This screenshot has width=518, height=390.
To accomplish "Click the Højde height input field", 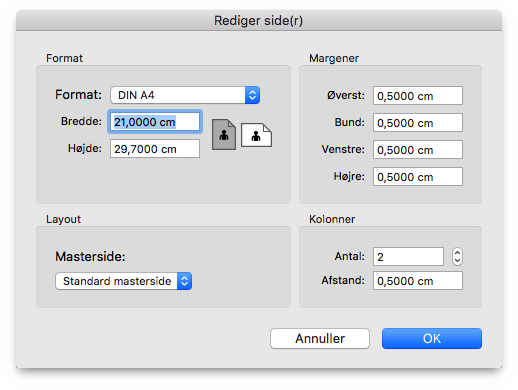I will pyautogui.click(x=155, y=149).
